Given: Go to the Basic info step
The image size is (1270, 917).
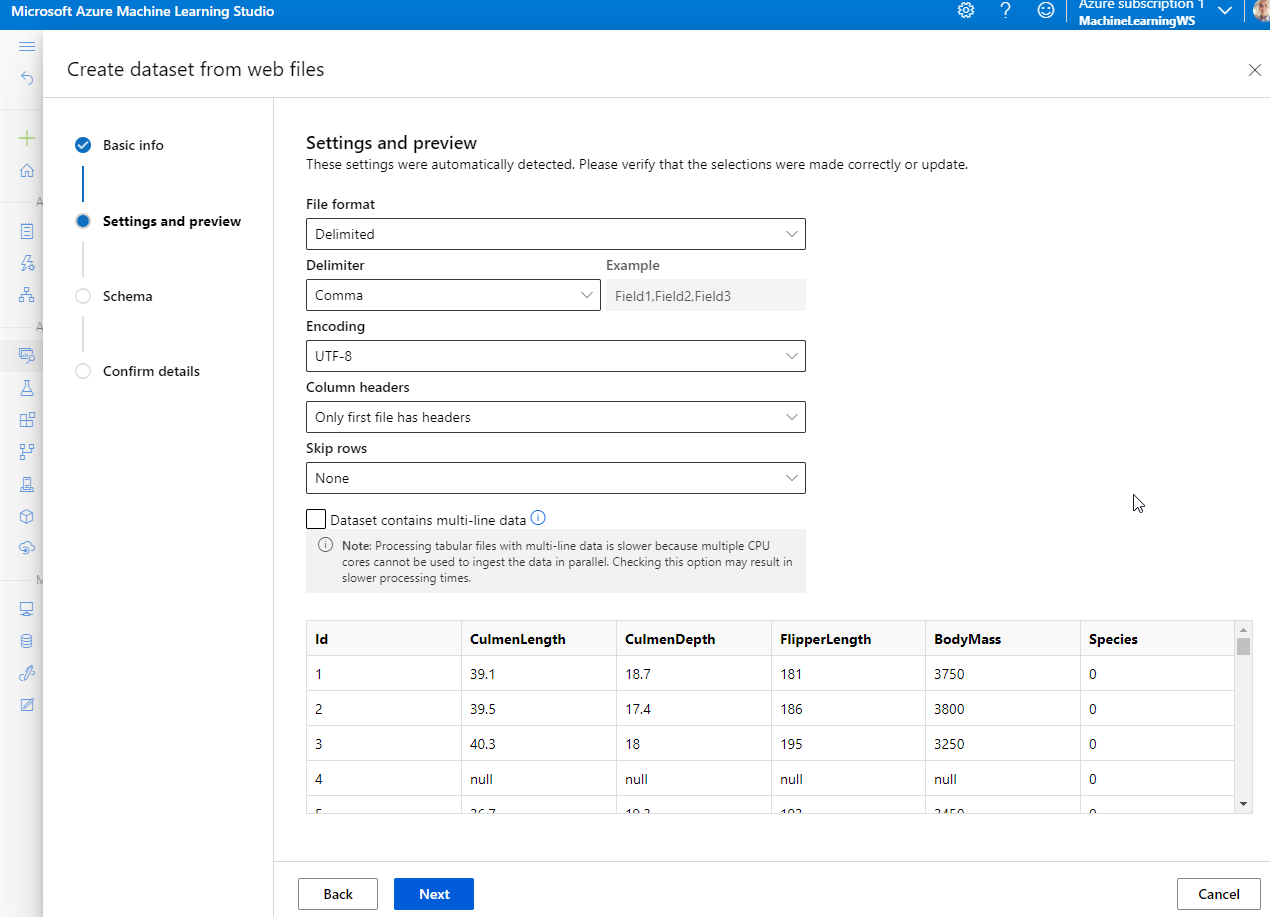Looking at the screenshot, I should coord(133,145).
